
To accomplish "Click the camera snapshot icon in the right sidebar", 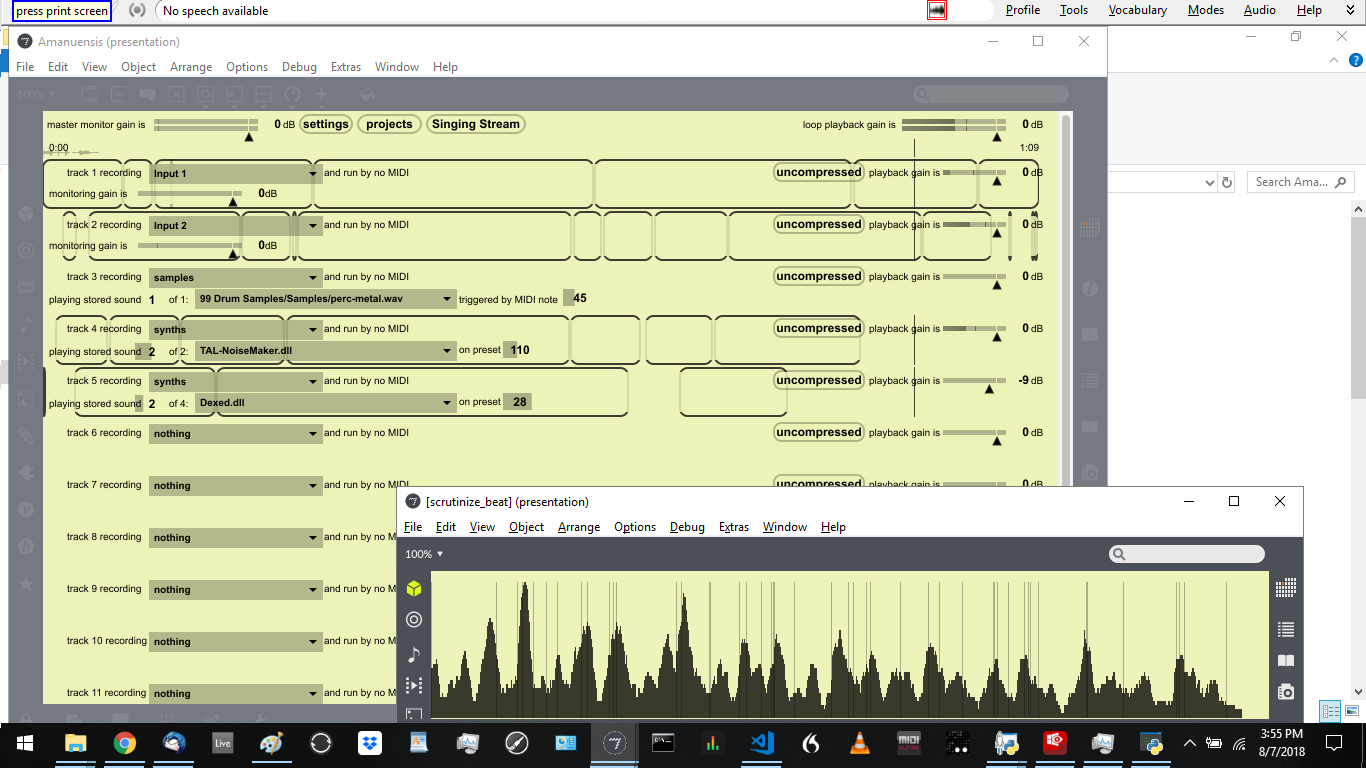I will point(1285,691).
